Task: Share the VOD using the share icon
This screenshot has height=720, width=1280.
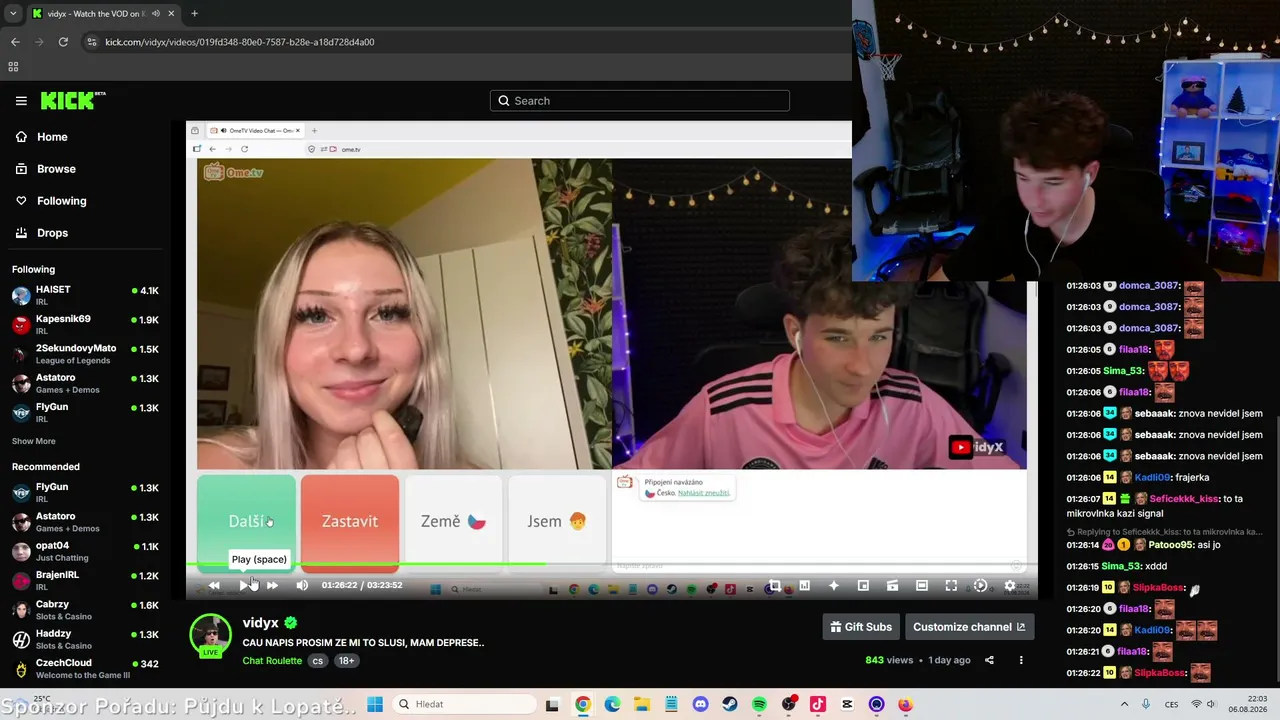Action: coord(989,660)
